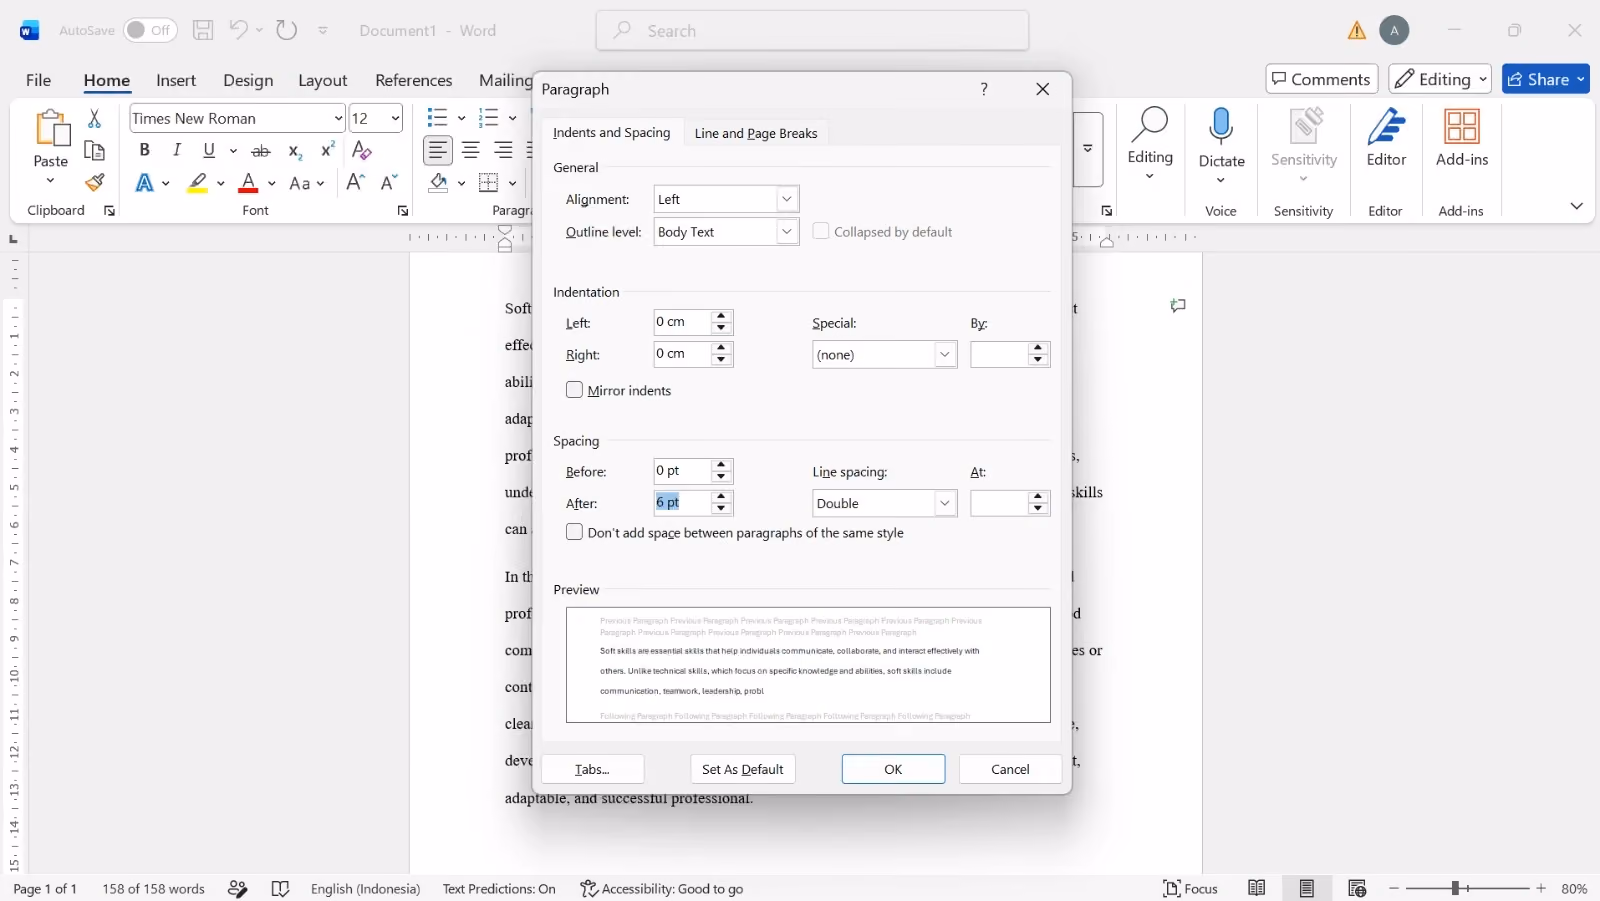Select the Format Painter brush icon
Image resolution: width=1600 pixels, height=901 pixels.
pyautogui.click(x=94, y=183)
